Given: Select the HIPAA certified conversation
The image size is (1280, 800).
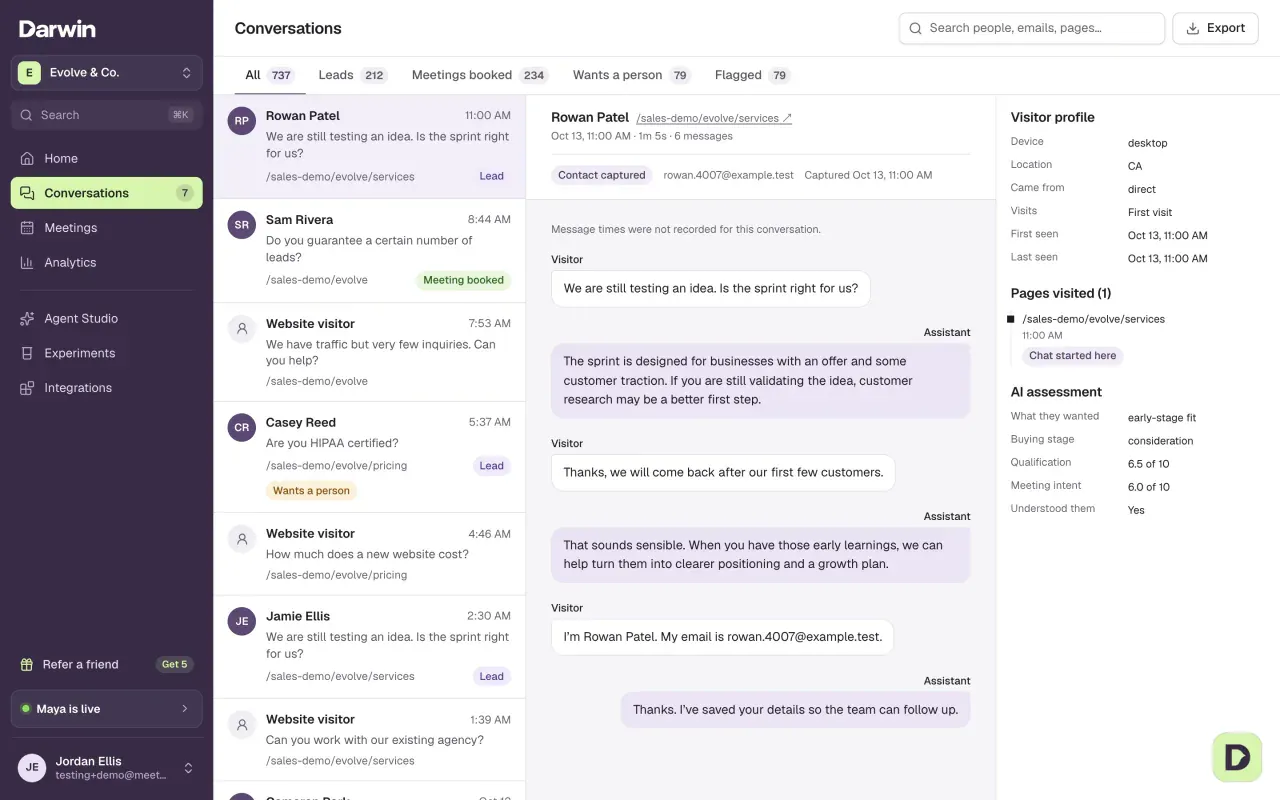Looking at the screenshot, I should (369, 457).
